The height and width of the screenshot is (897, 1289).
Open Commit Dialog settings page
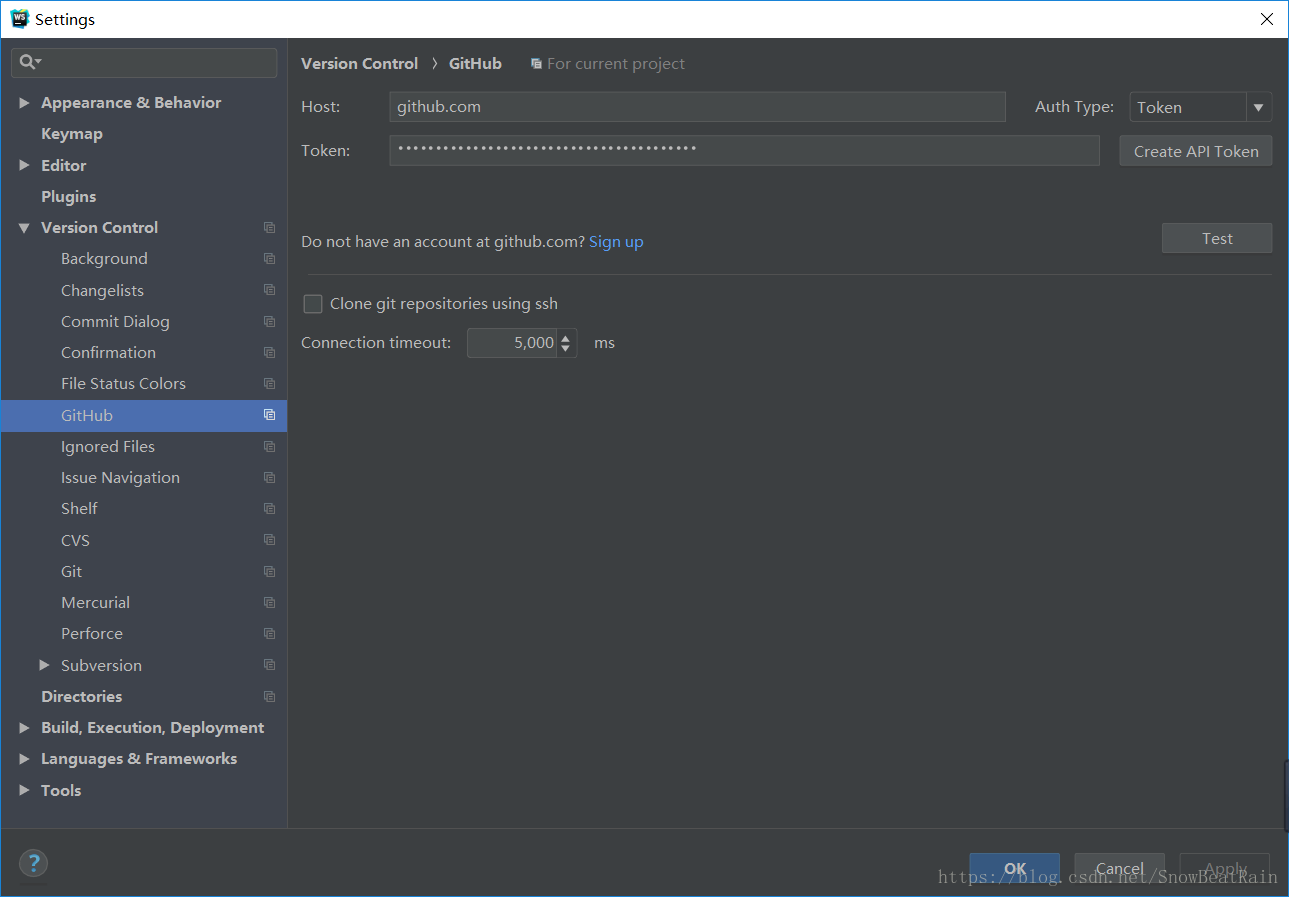115,321
